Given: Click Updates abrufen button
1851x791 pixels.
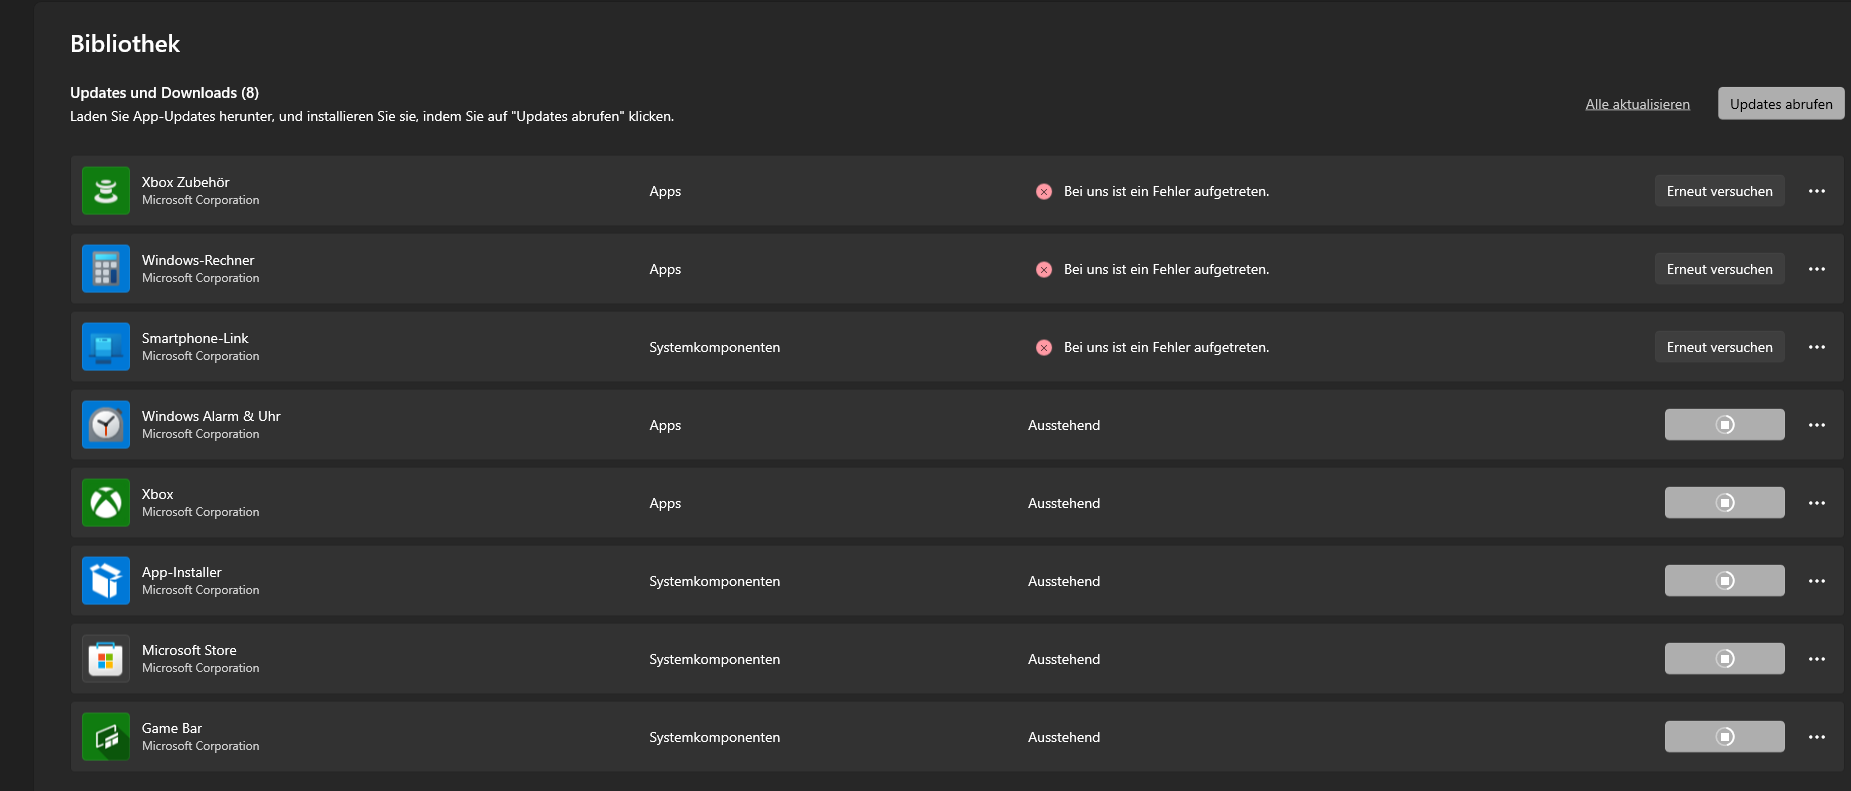Looking at the screenshot, I should 1781,104.
